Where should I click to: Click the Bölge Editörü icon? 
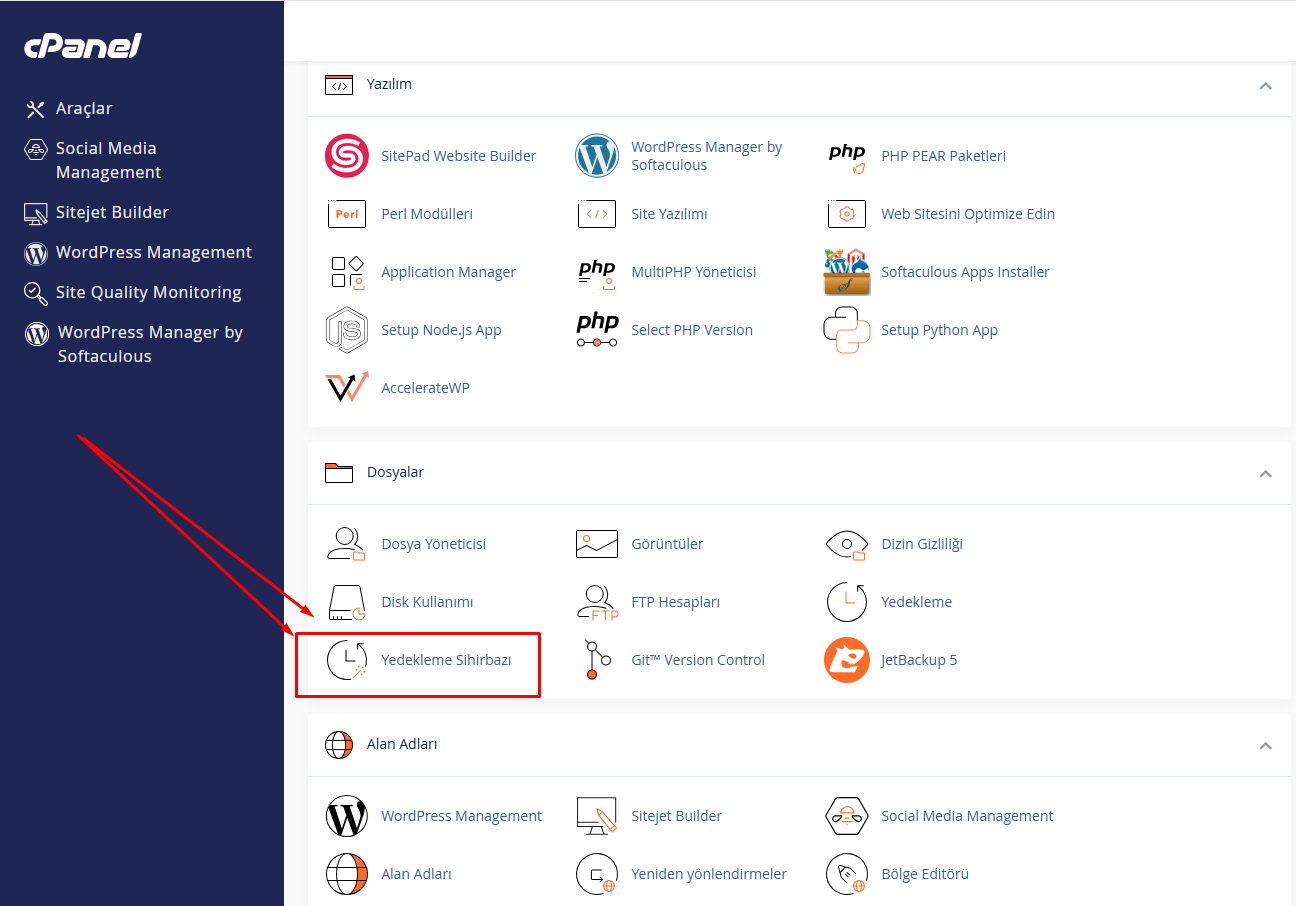point(847,874)
